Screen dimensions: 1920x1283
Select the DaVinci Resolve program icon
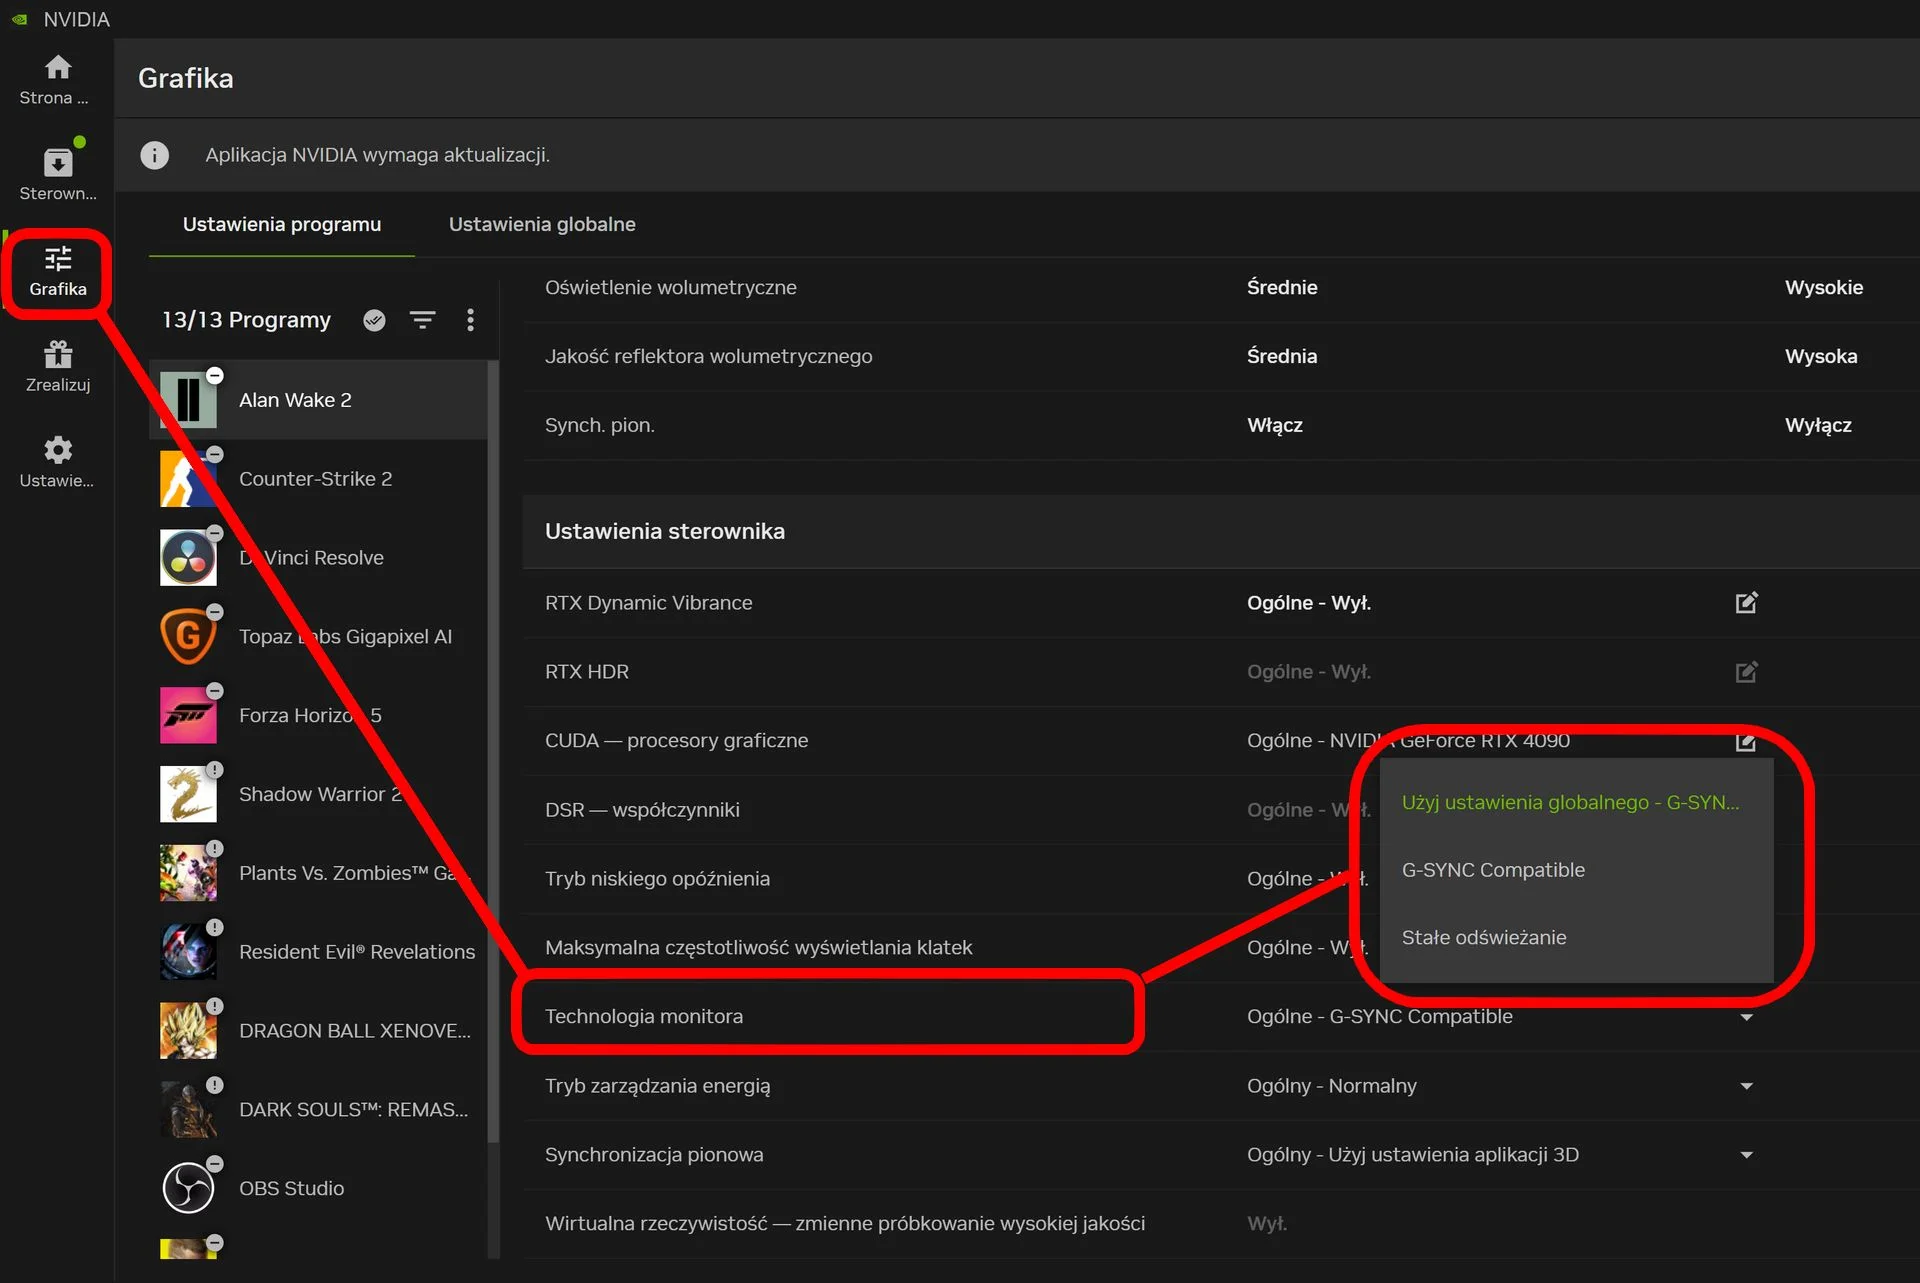click(x=188, y=558)
